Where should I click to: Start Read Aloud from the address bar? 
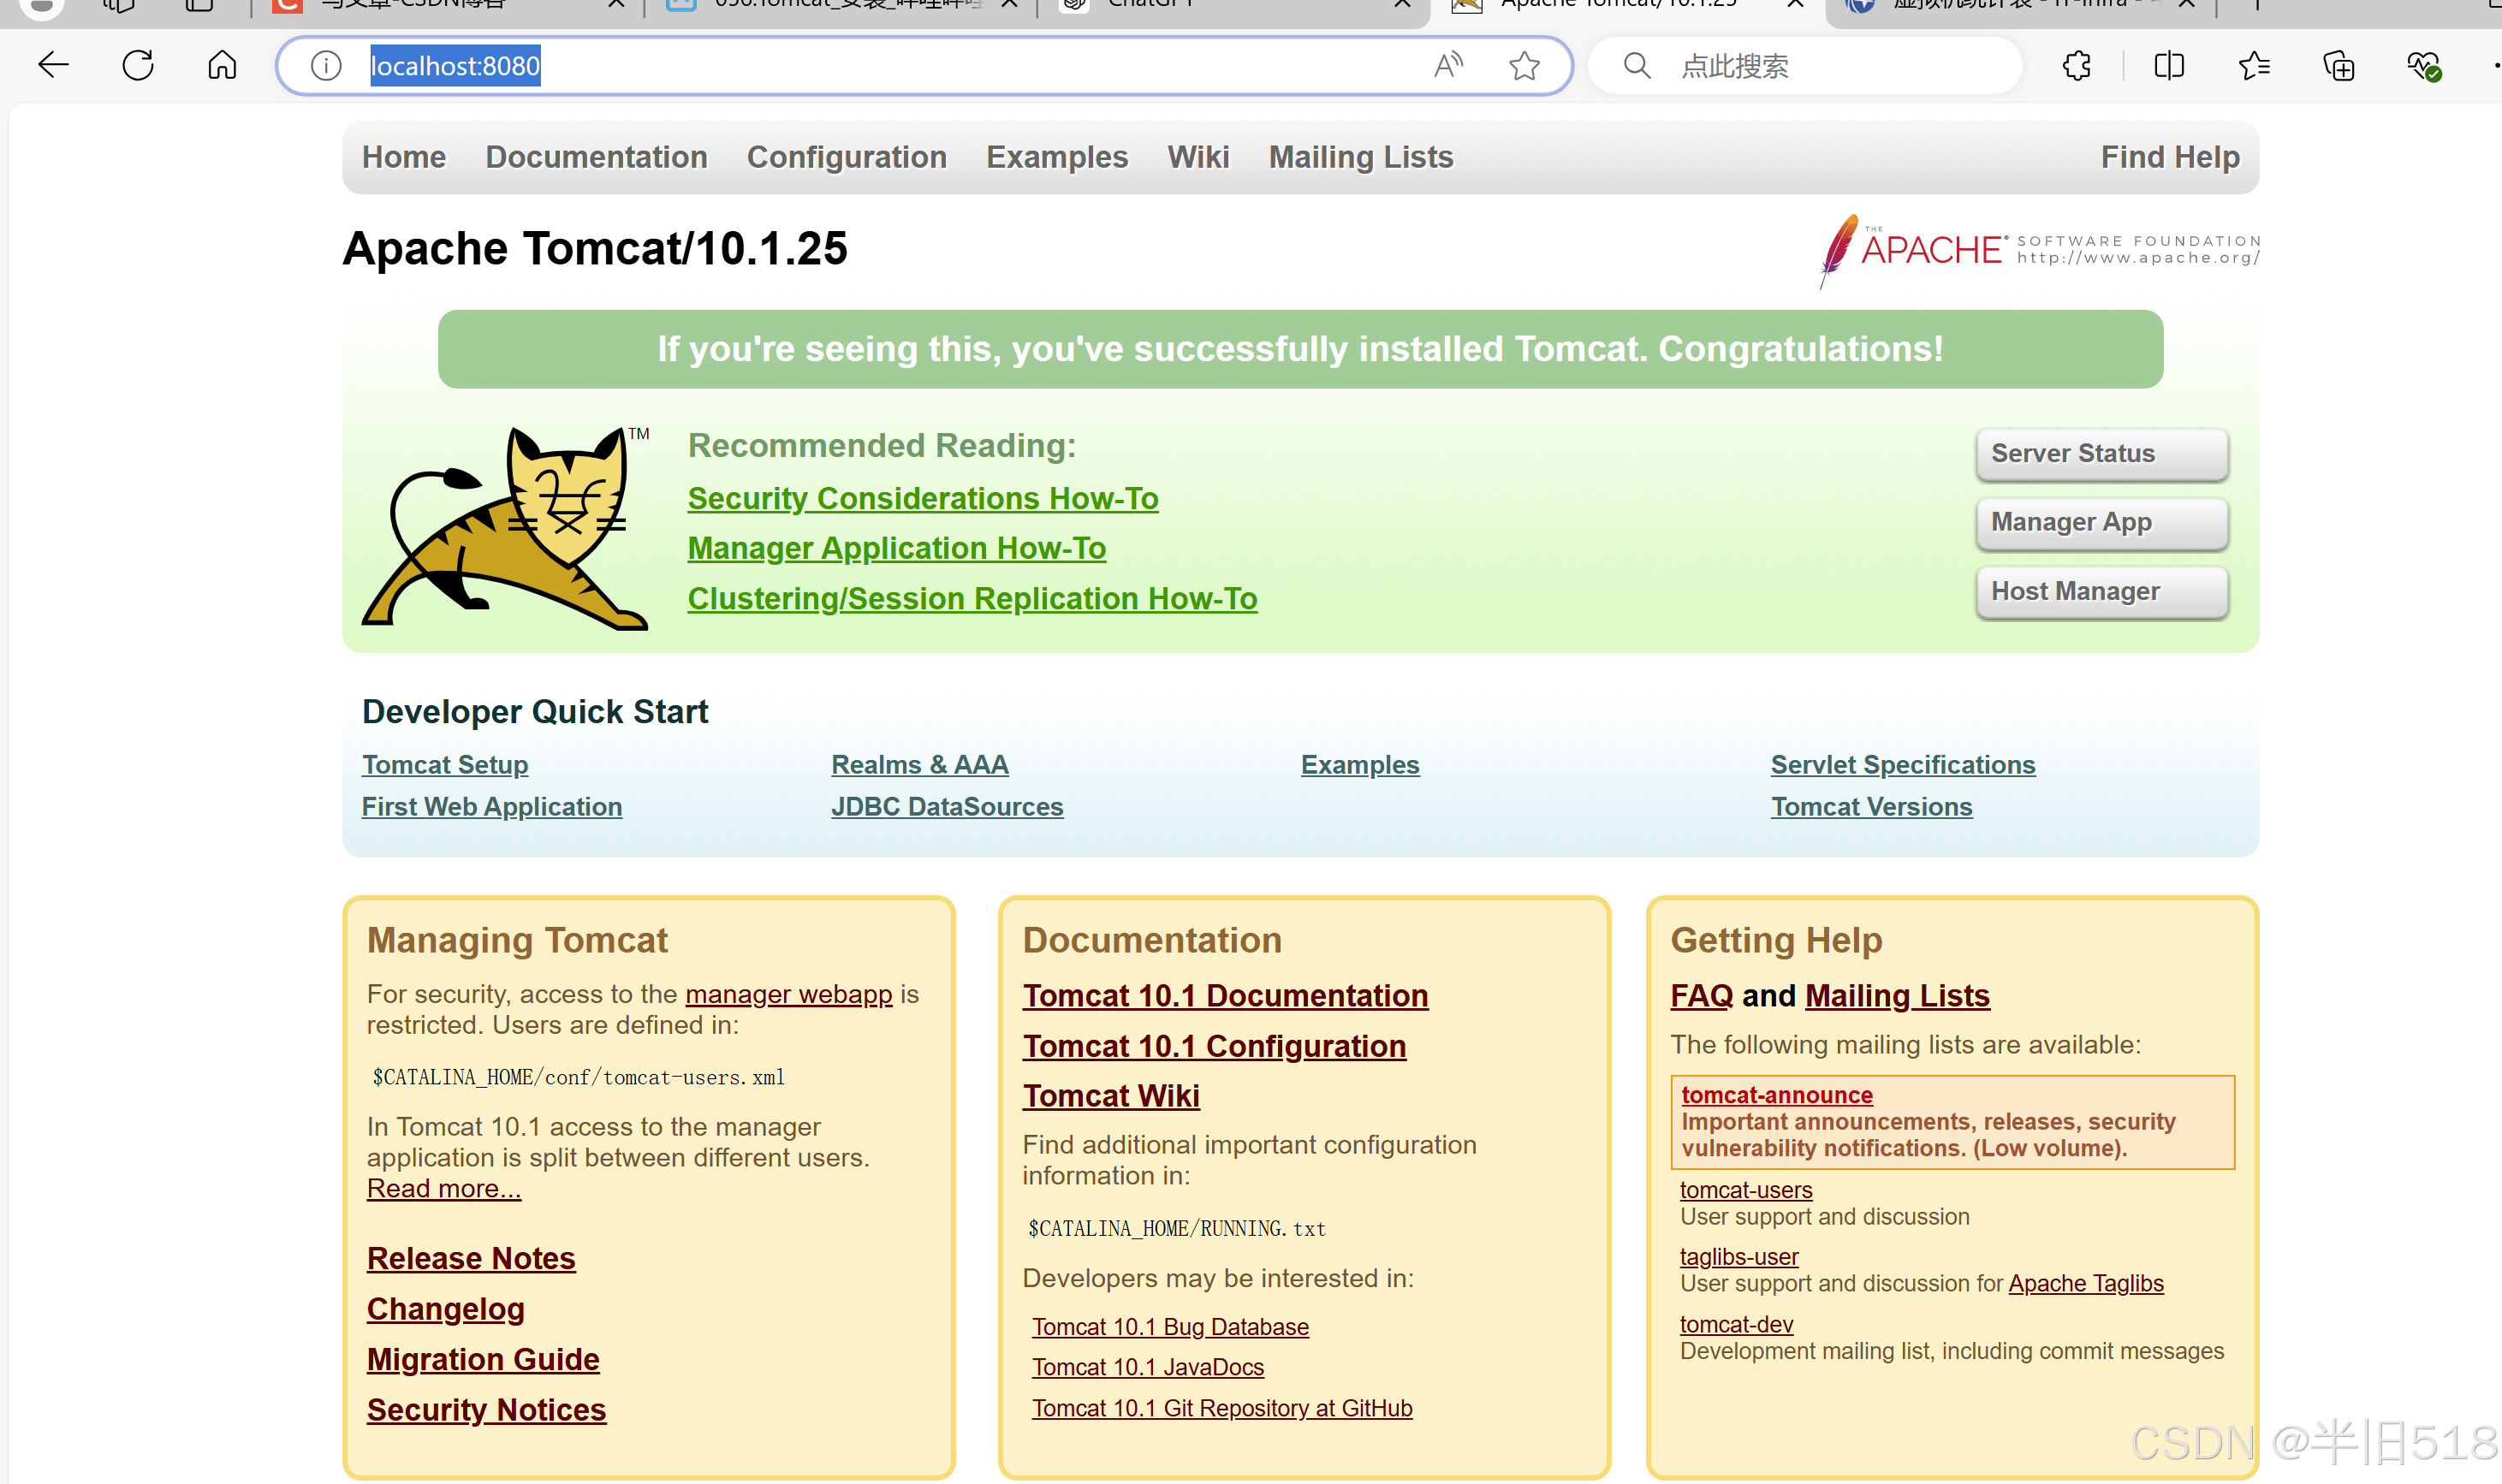click(x=1448, y=66)
